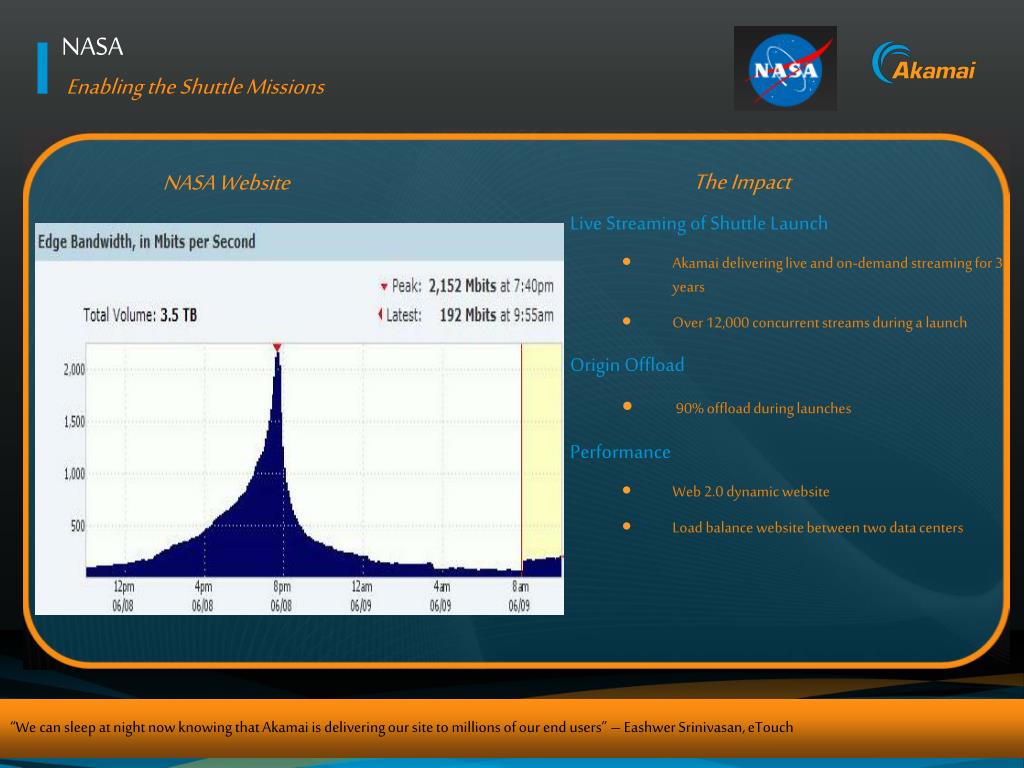Click the '4am 06/09' x-axis label
This screenshot has width=1024, height=768.
[441, 596]
